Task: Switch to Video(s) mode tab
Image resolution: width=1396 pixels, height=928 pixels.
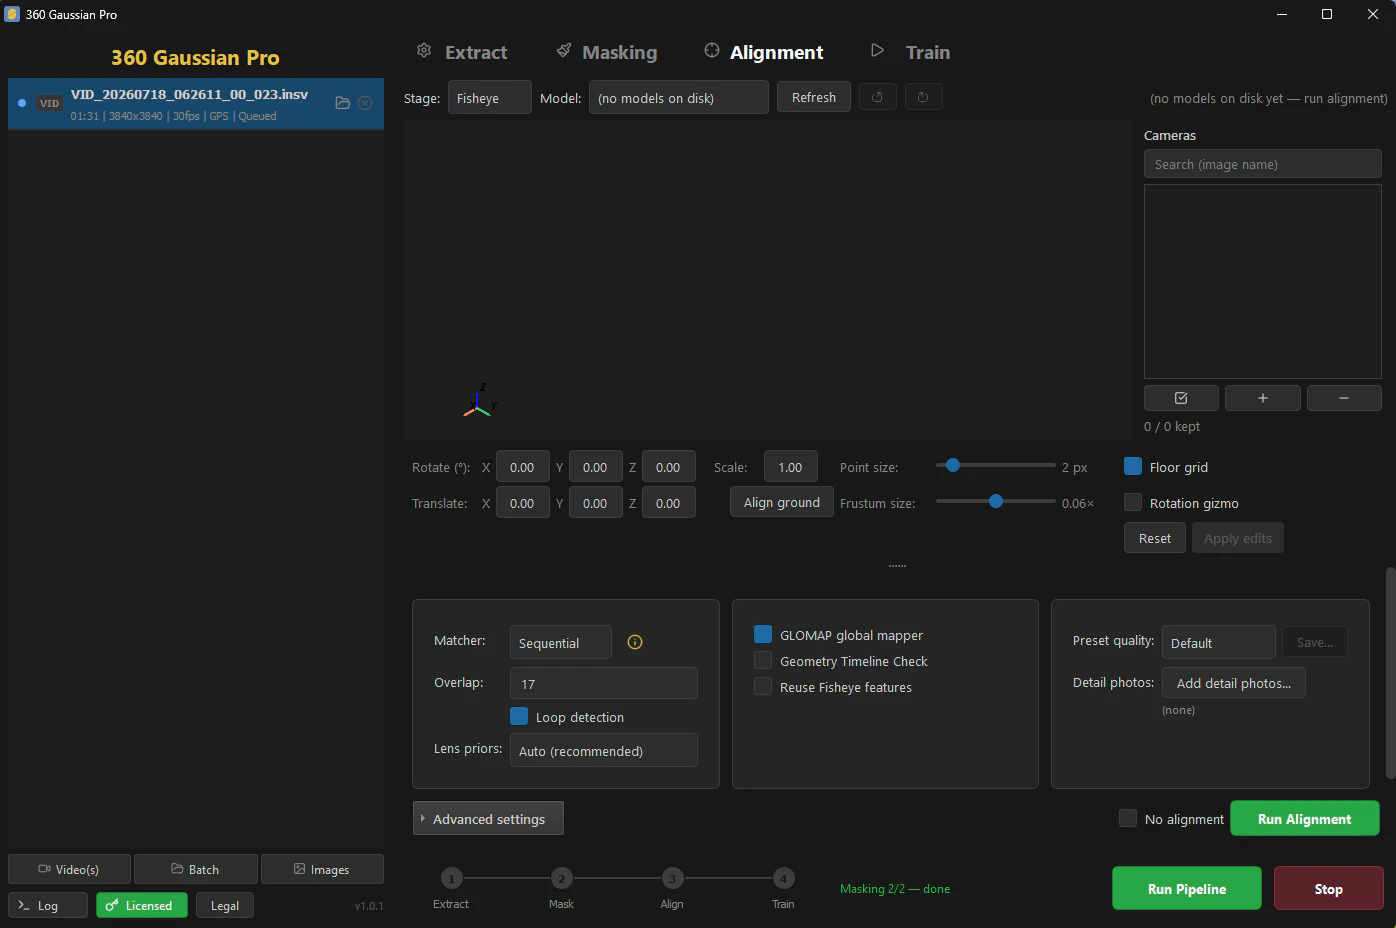Action: coord(69,869)
